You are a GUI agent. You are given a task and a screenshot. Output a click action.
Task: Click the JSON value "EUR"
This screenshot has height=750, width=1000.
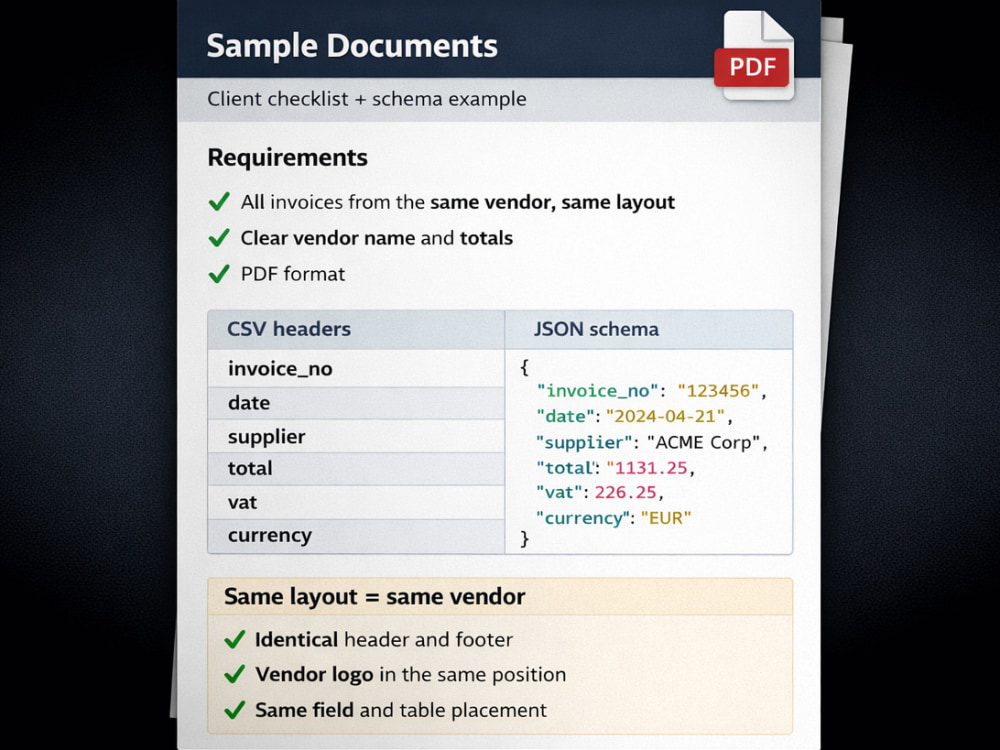[666, 518]
